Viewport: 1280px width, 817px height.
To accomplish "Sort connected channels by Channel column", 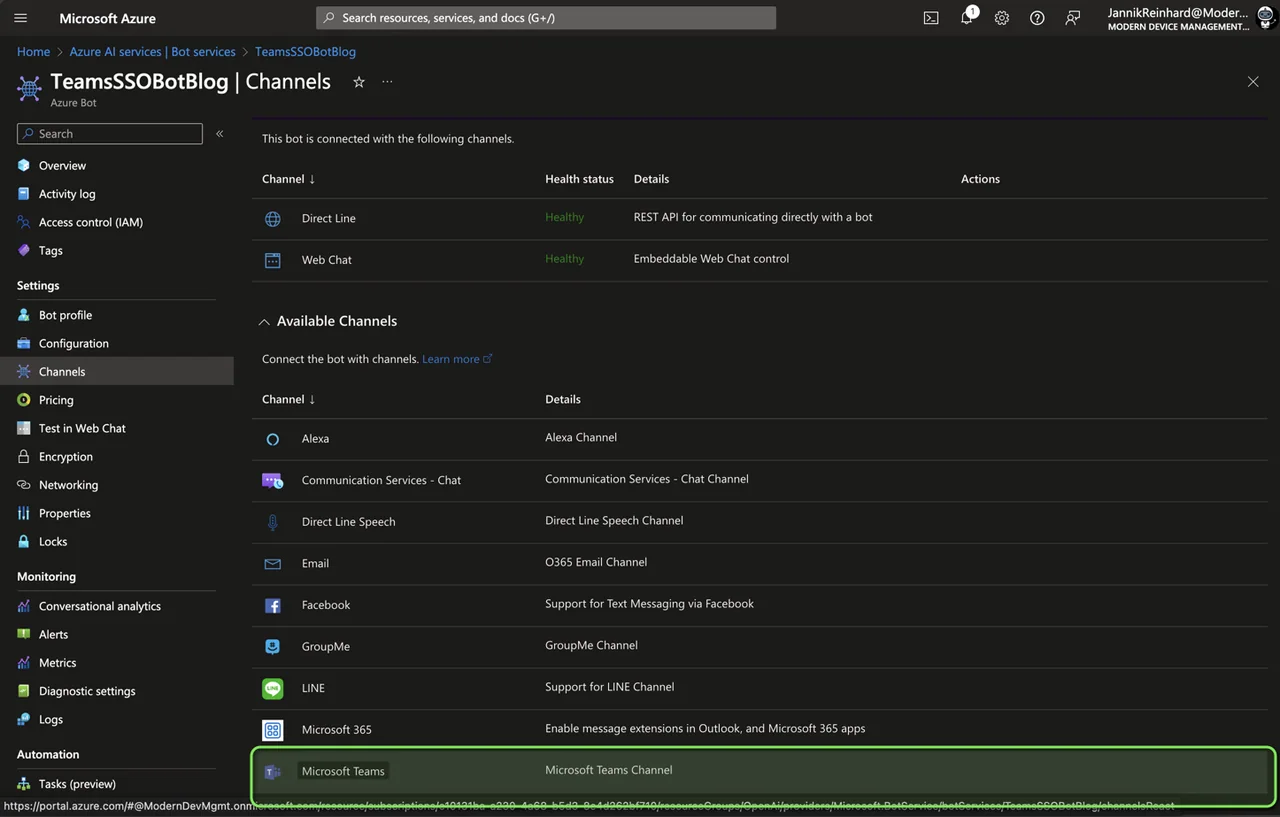I will coord(289,179).
